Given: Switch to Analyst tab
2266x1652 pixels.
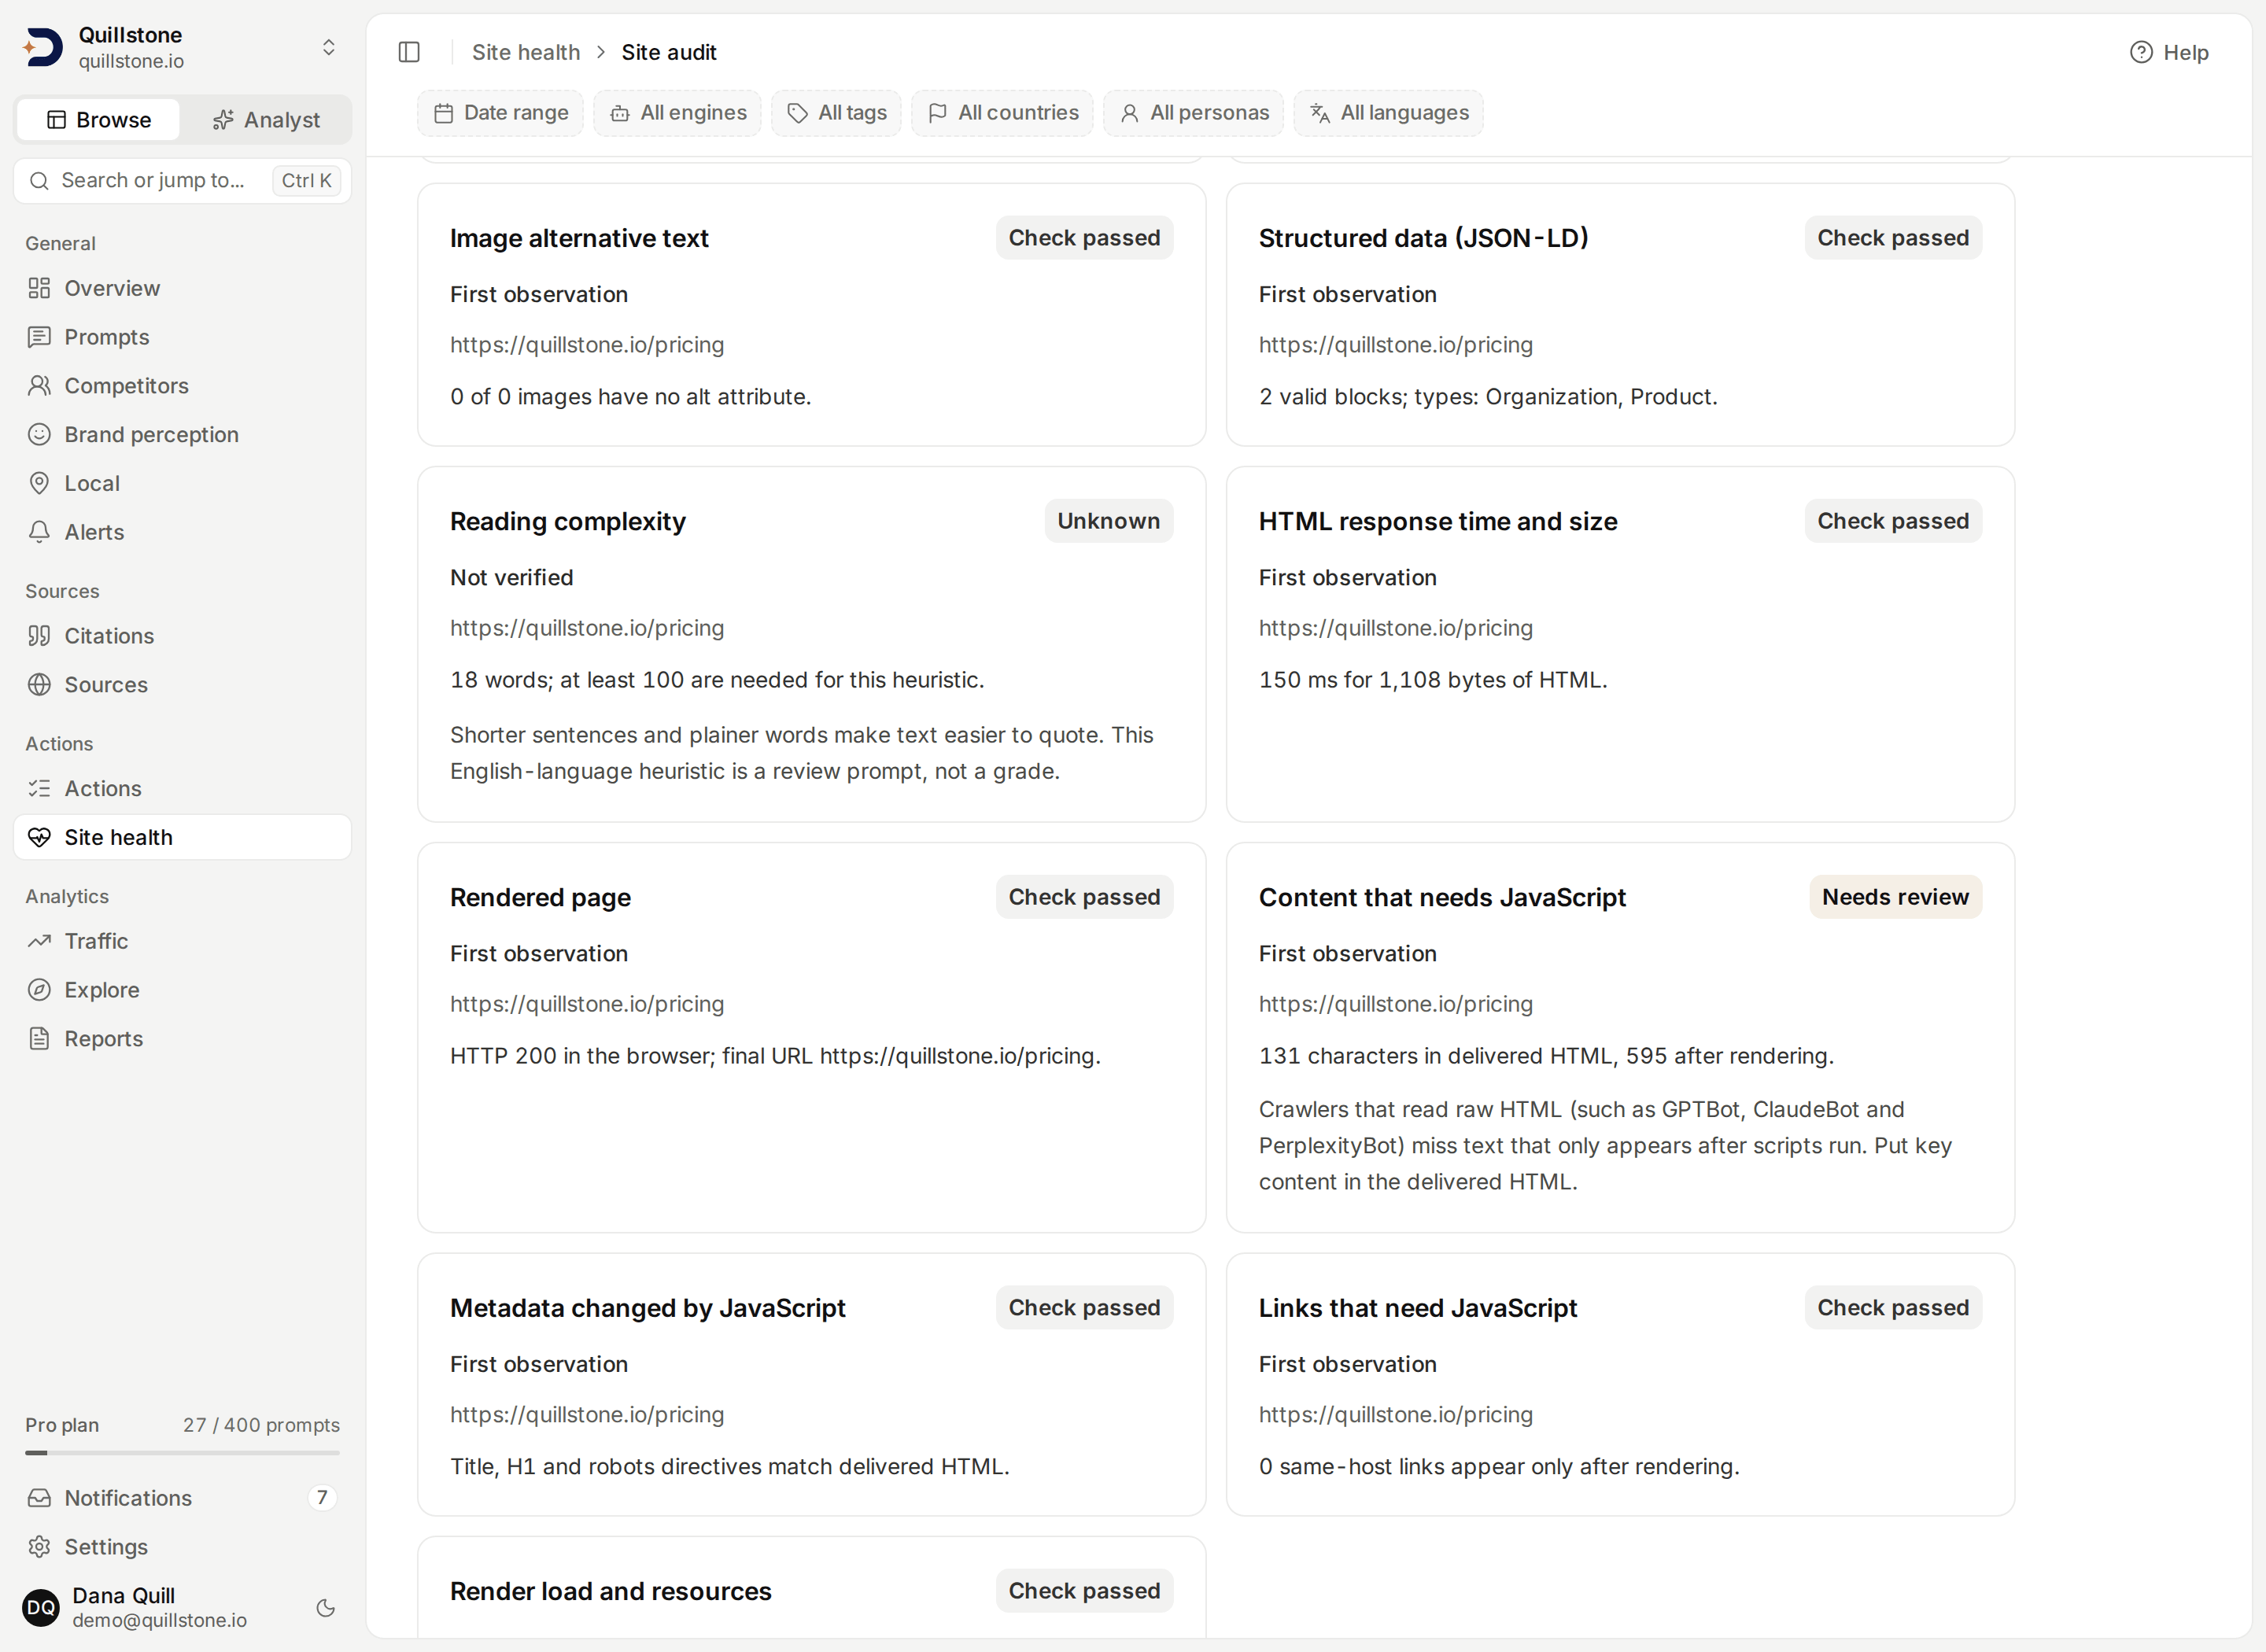Looking at the screenshot, I should [266, 120].
